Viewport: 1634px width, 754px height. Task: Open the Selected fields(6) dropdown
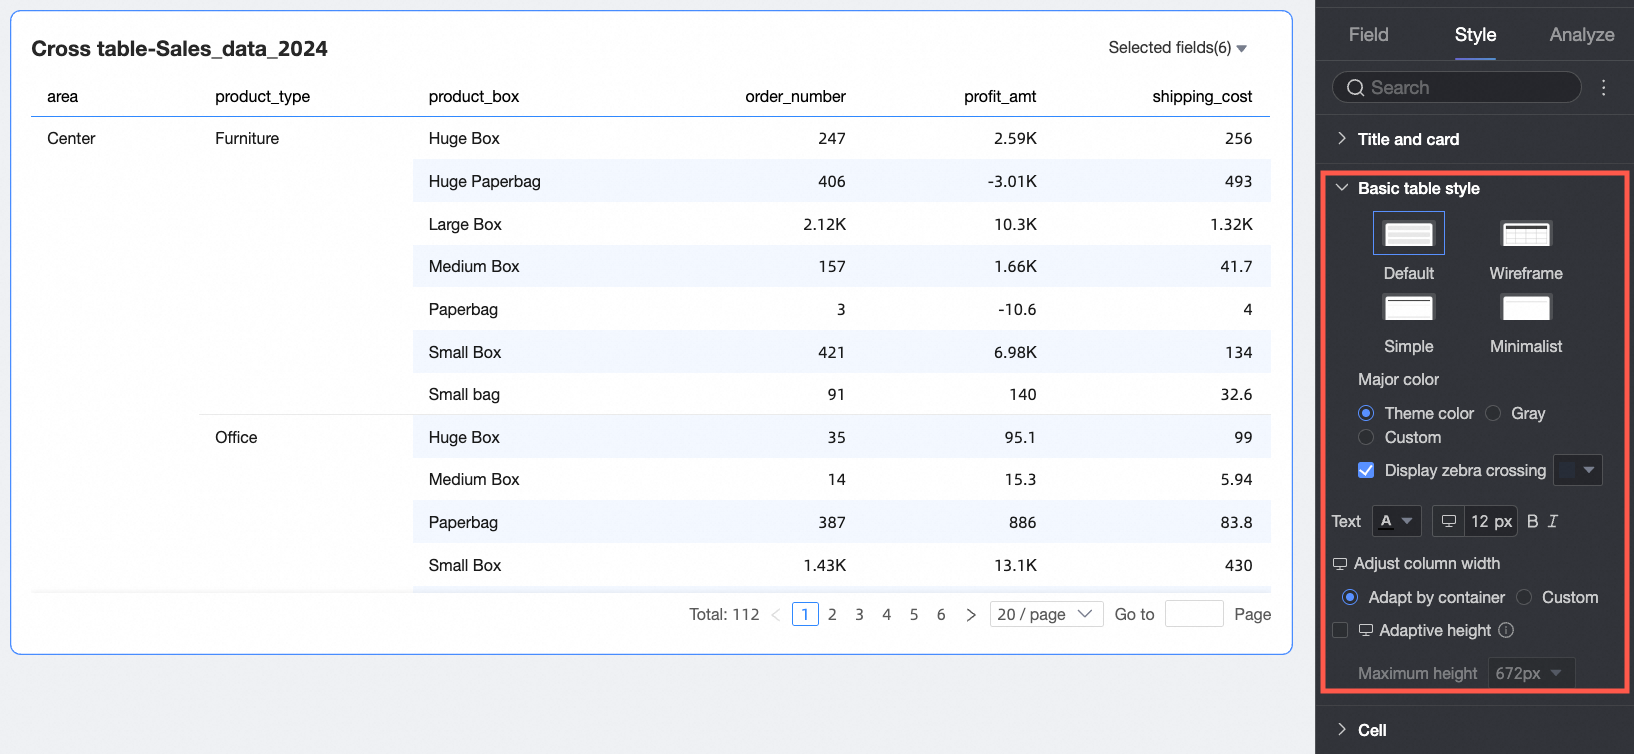click(1177, 48)
